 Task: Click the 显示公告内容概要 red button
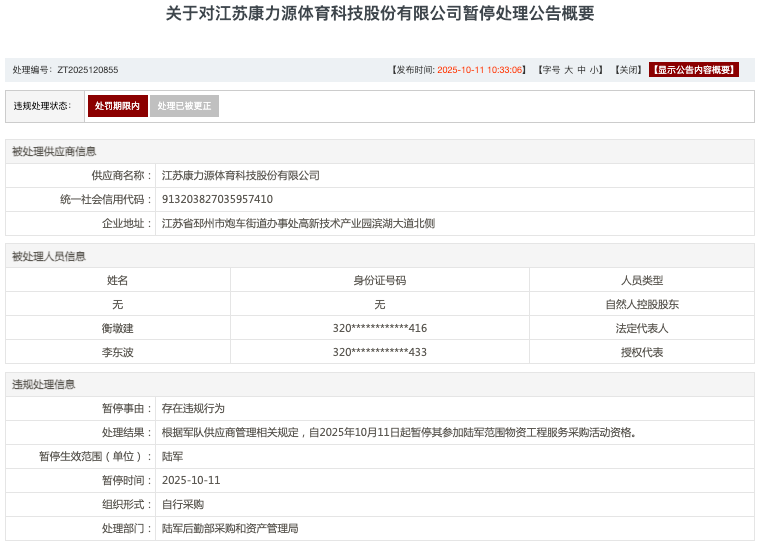coord(693,70)
